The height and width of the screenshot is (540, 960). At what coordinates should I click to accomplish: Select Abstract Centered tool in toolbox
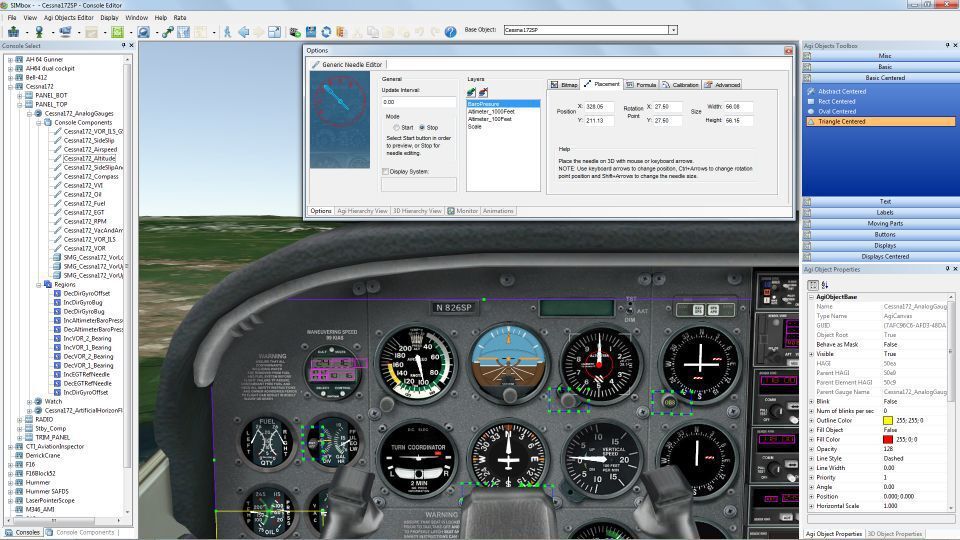click(841, 91)
